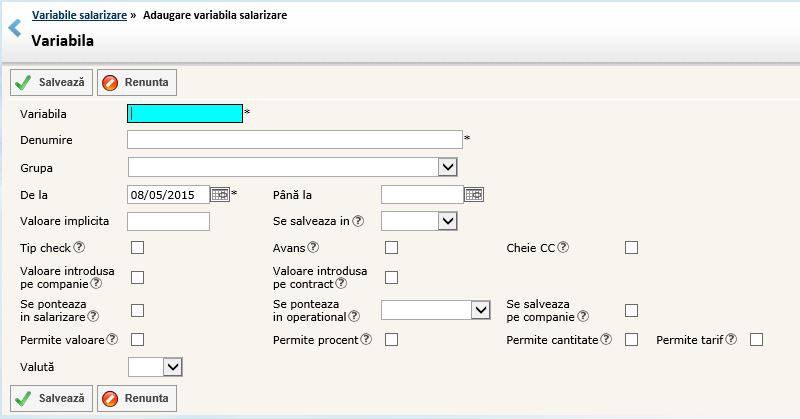The width and height of the screenshot is (800, 419).
Task: Check the Permite cantitate checkbox
Action: [631, 339]
